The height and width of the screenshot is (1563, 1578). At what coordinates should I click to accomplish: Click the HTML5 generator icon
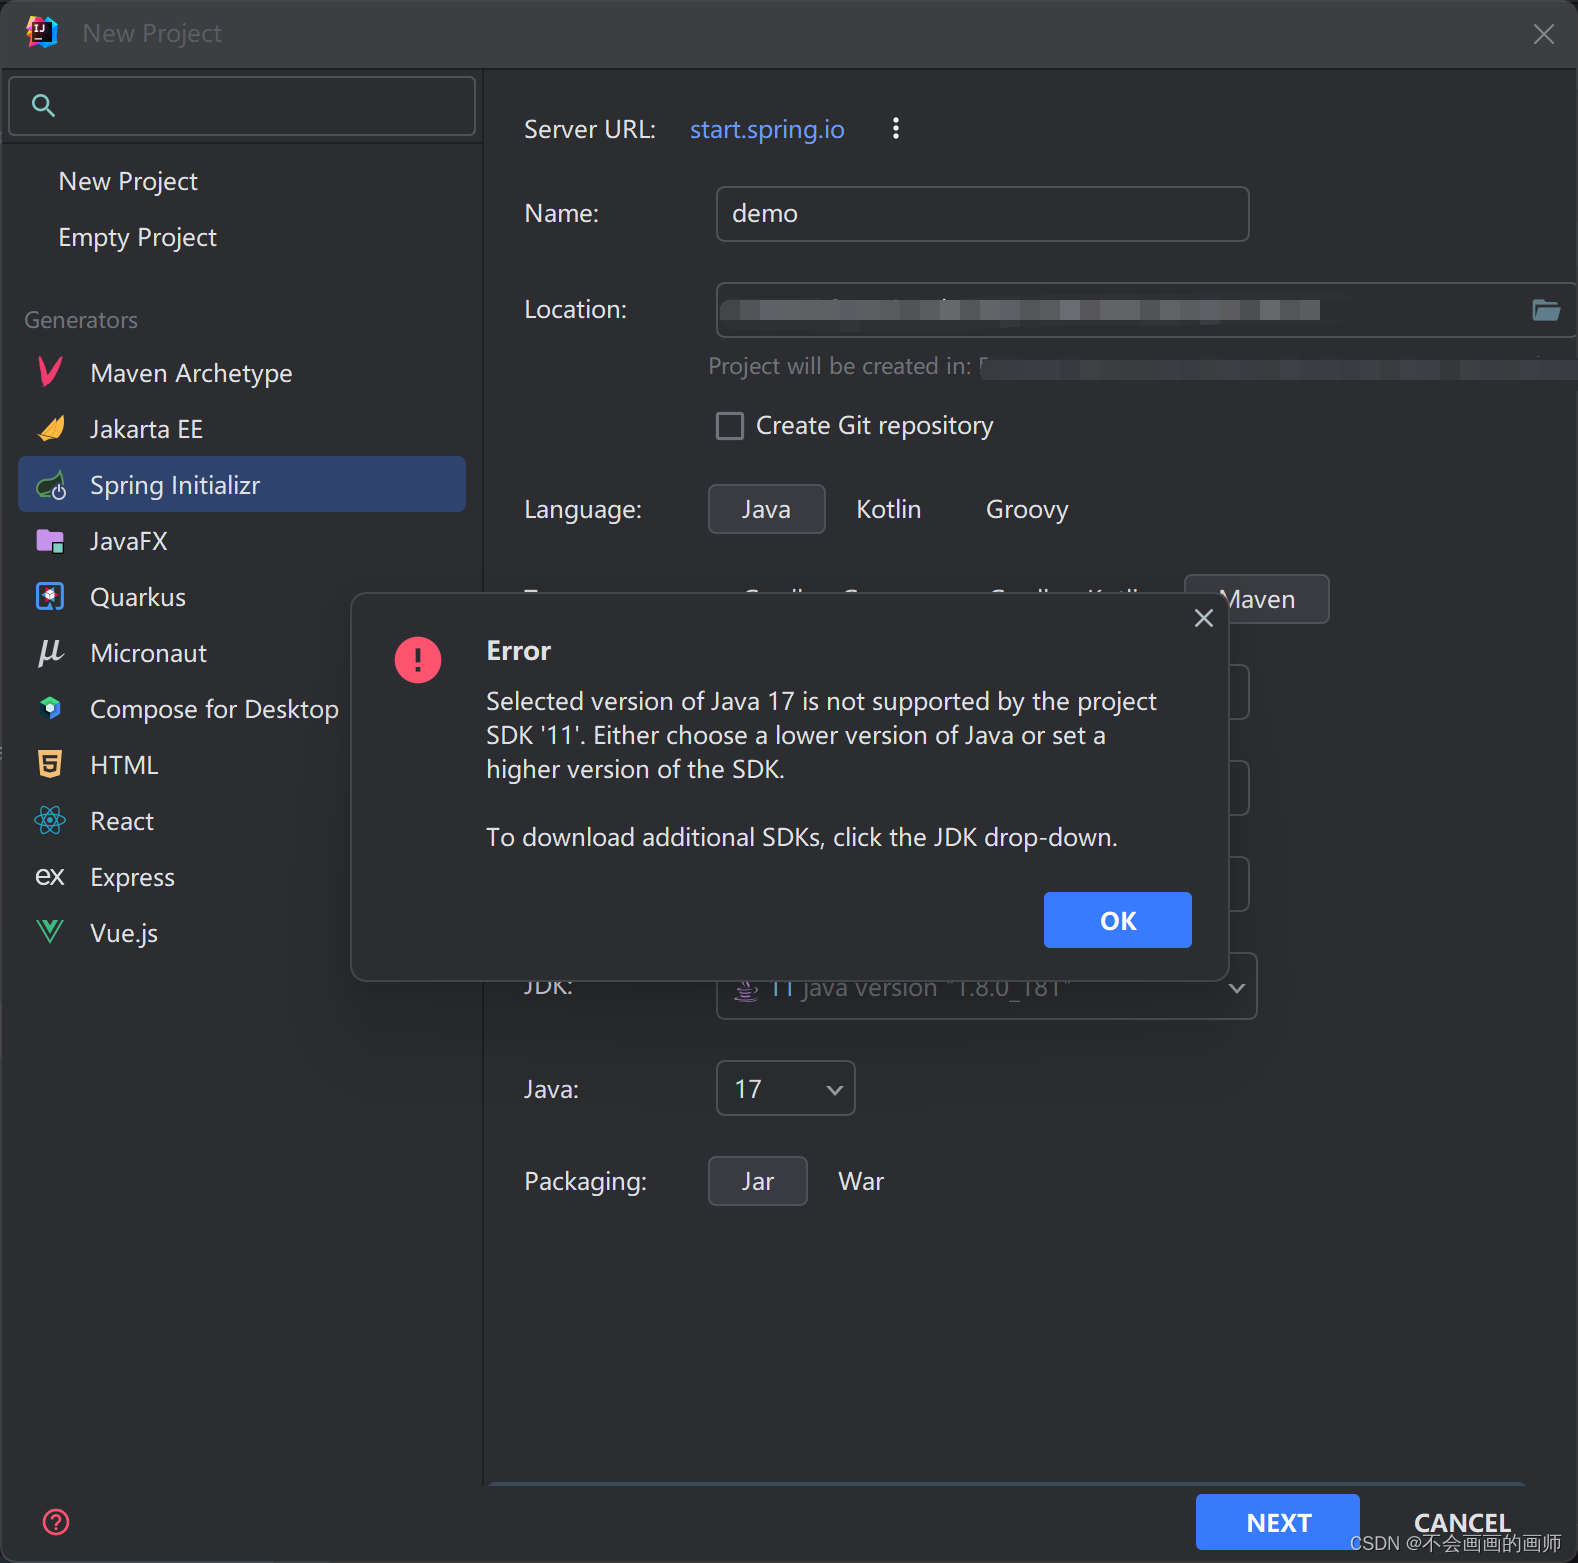[50, 764]
